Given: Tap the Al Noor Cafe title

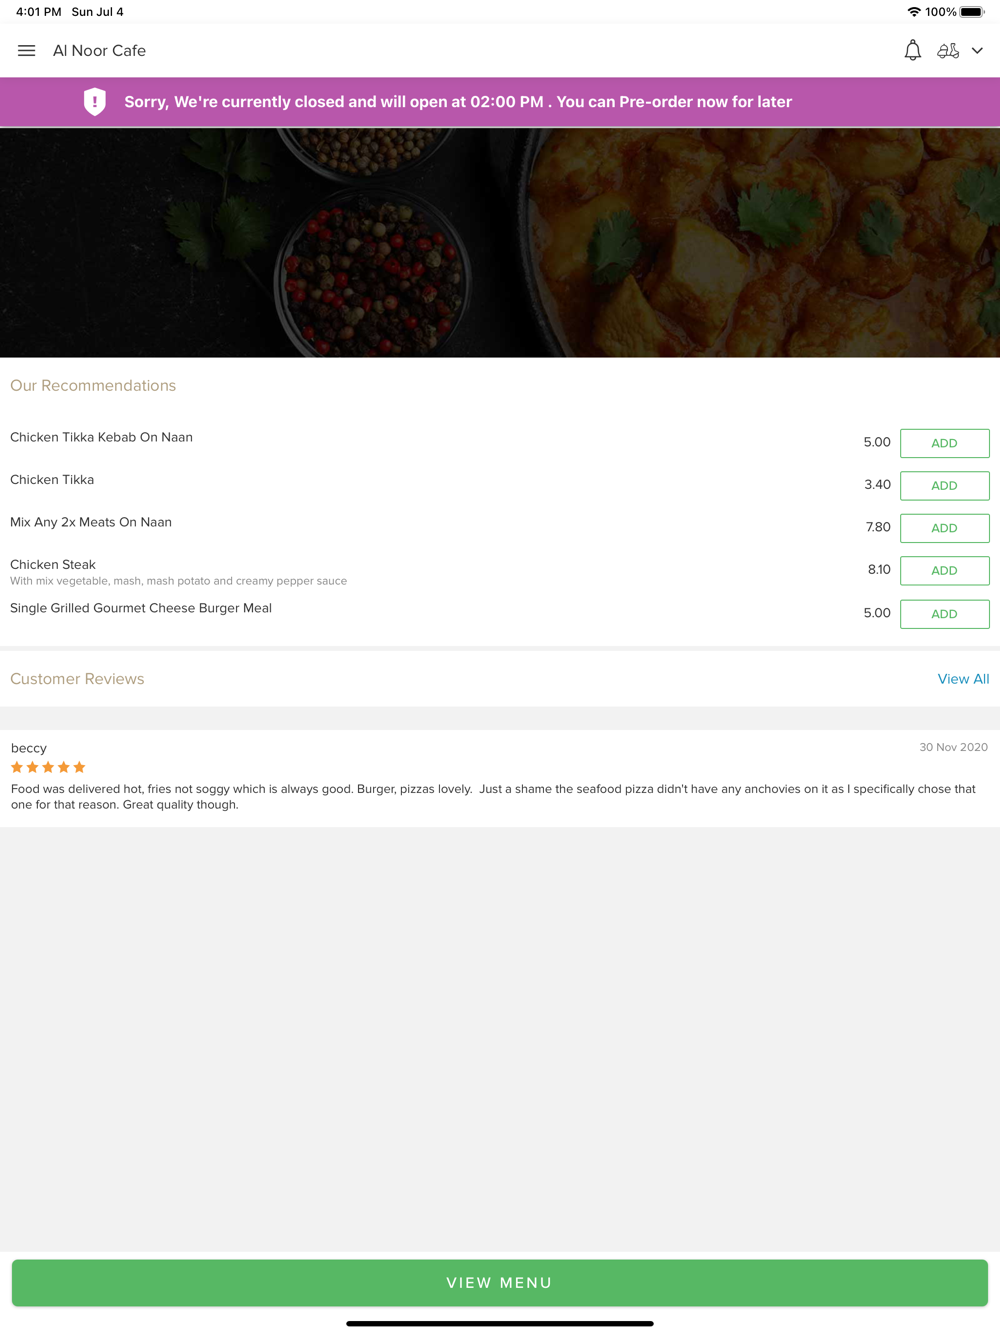Looking at the screenshot, I should coord(99,51).
